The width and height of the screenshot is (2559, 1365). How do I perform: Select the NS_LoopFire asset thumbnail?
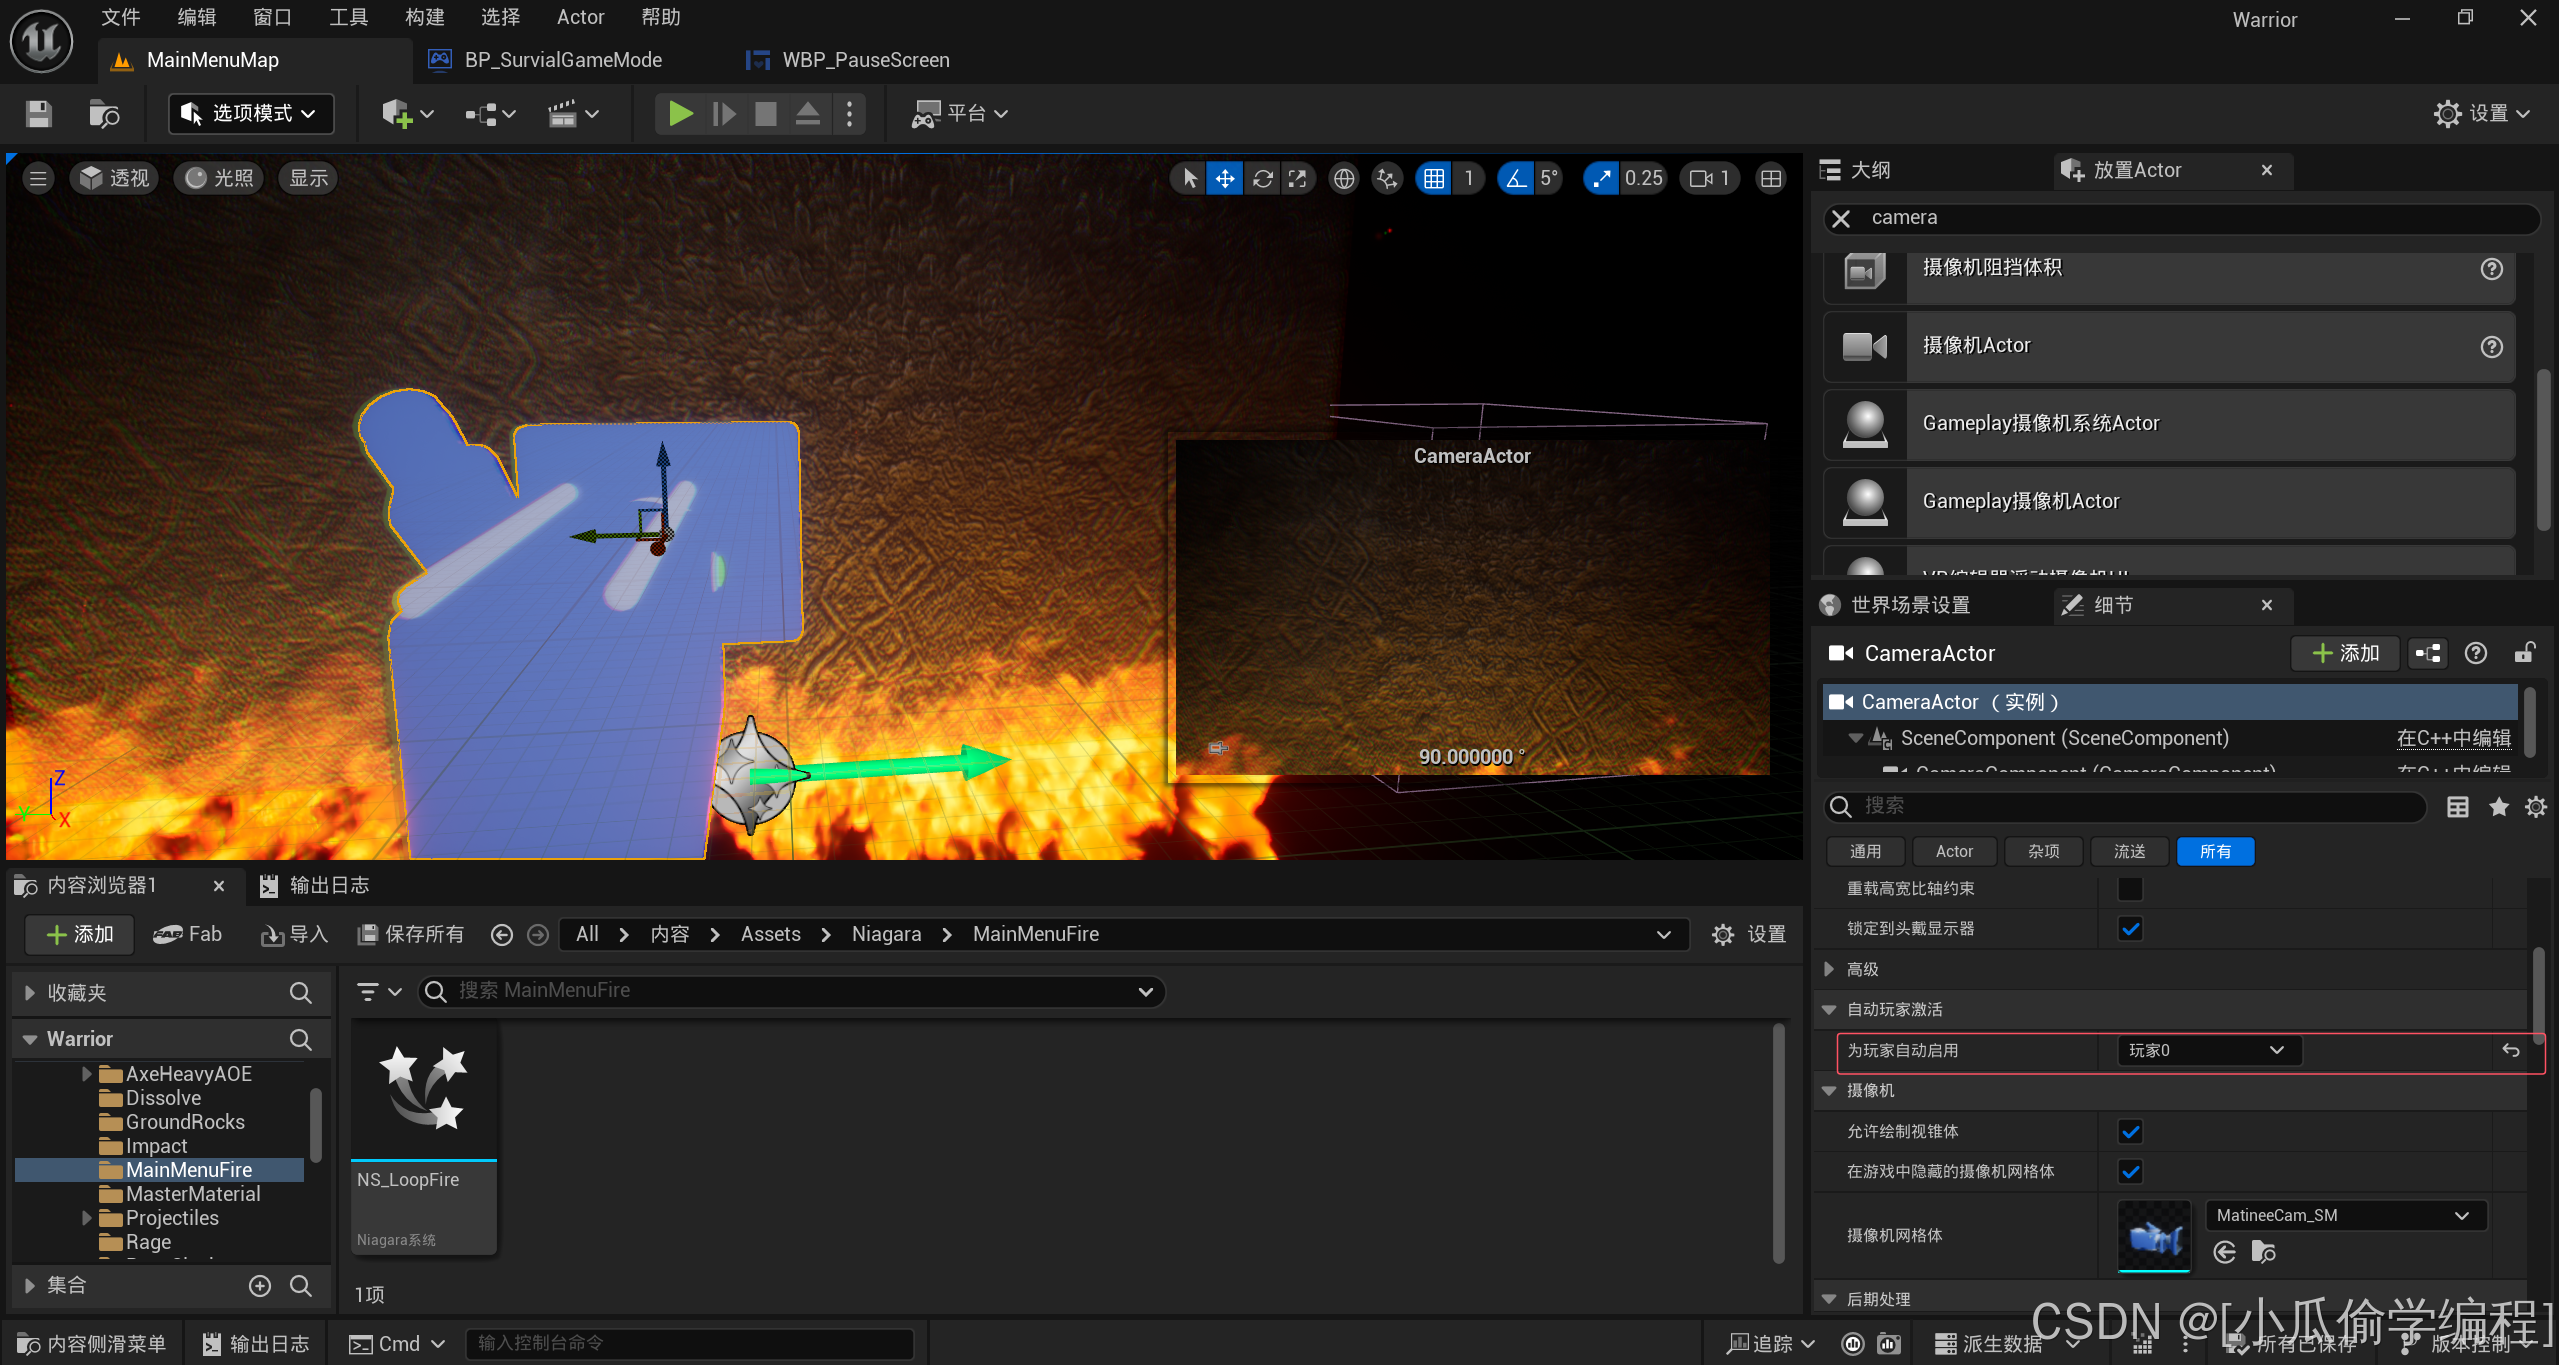point(424,1090)
